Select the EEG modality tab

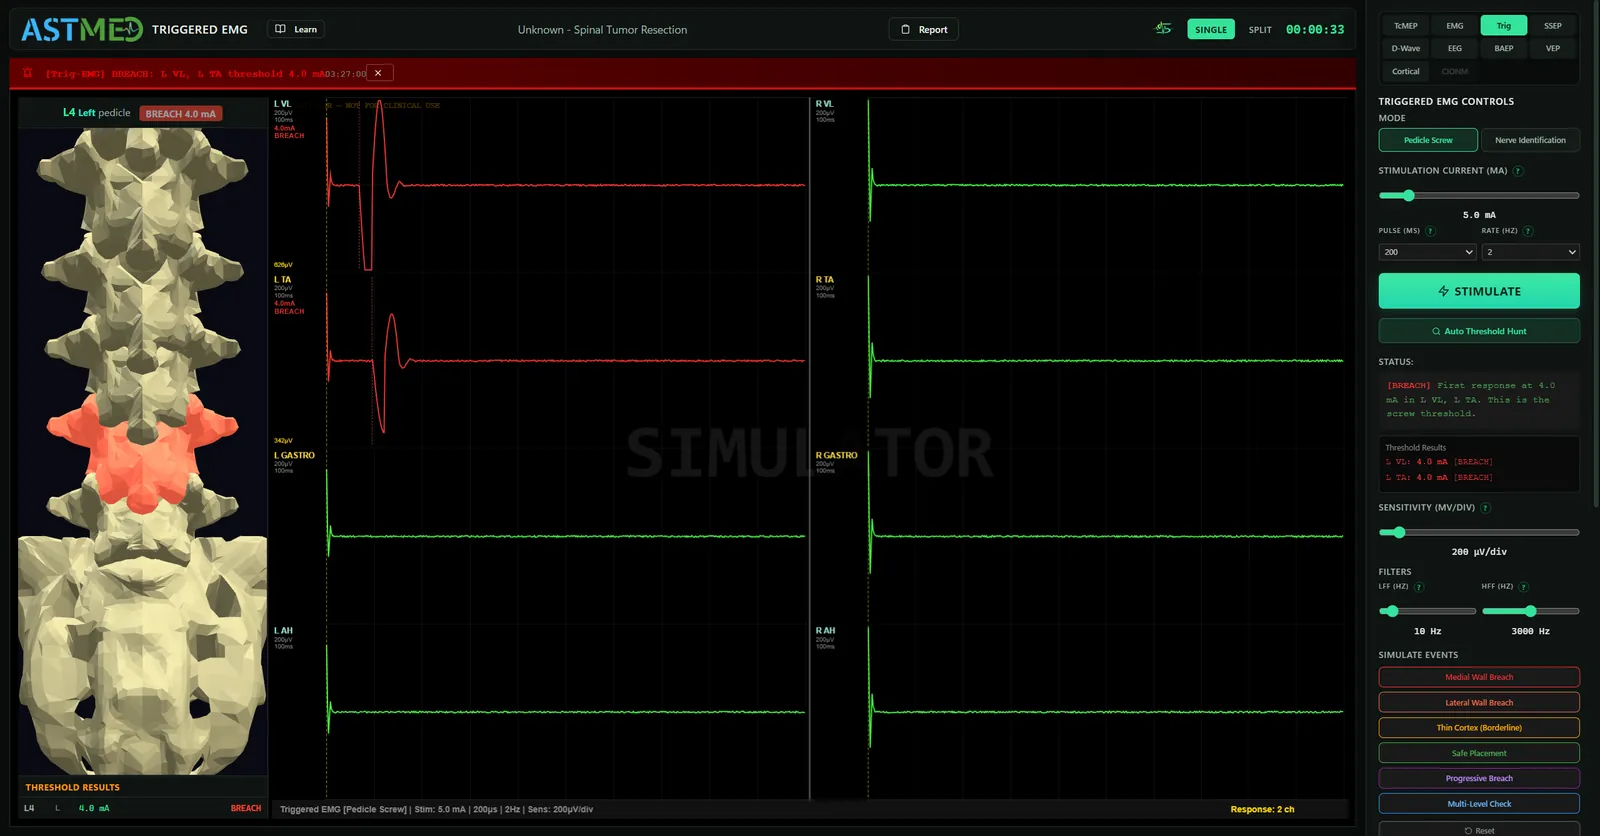(x=1455, y=48)
